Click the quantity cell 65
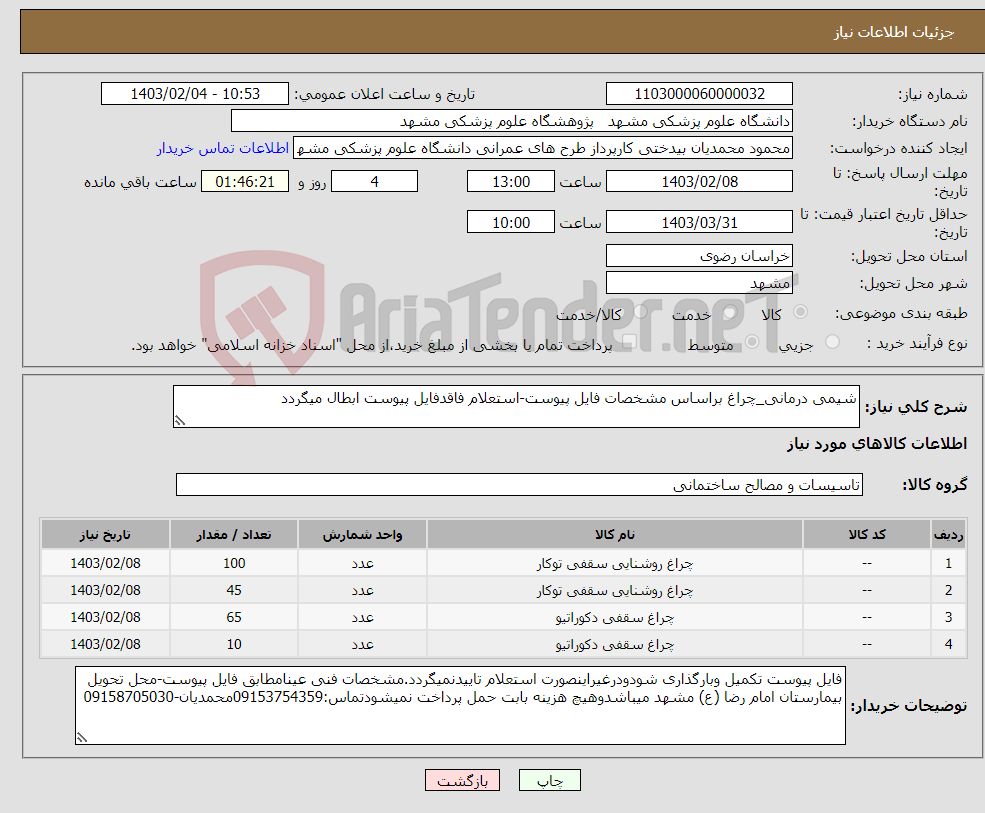985x813 pixels. (234, 618)
